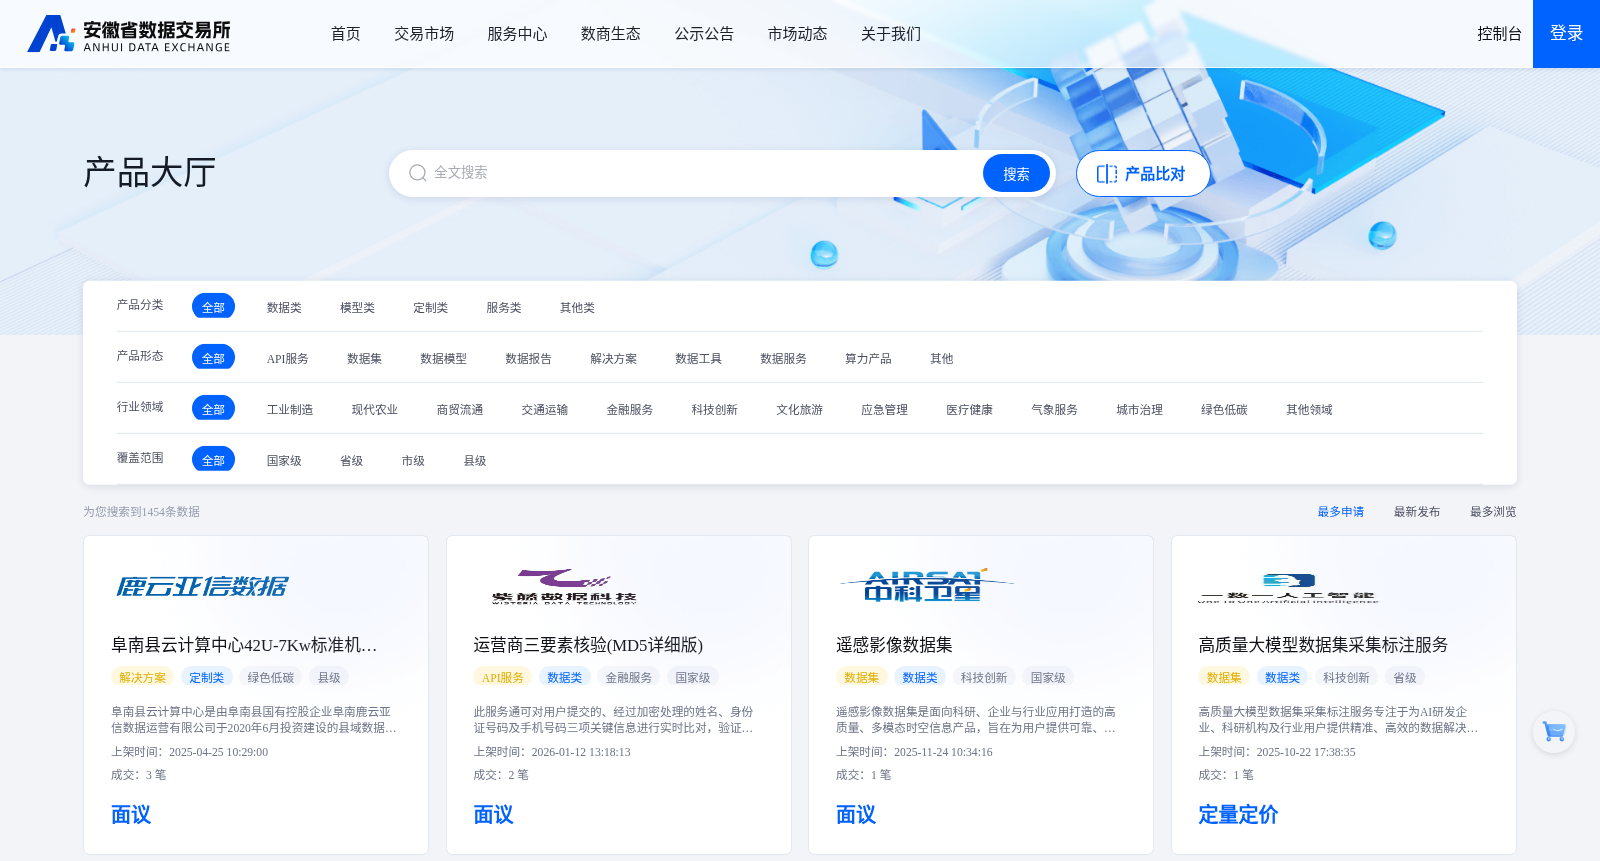Open 交易市场 menu item
This screenshot has width=1600, height=861.
pos(424,34)
